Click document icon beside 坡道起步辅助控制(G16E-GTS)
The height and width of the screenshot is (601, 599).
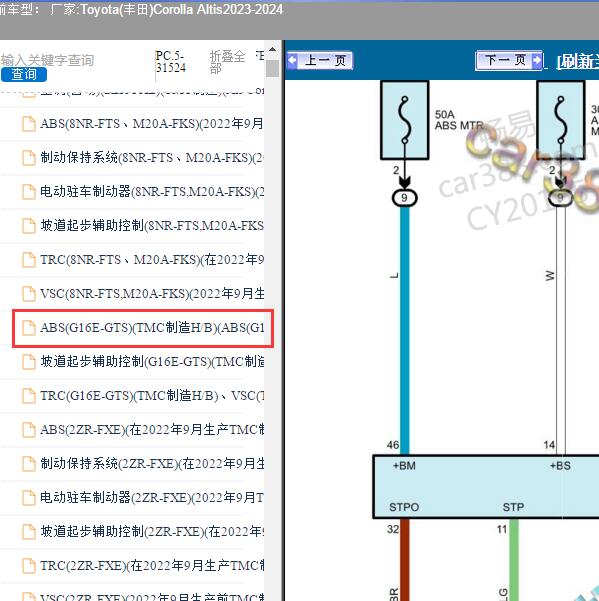click(29, 362)
